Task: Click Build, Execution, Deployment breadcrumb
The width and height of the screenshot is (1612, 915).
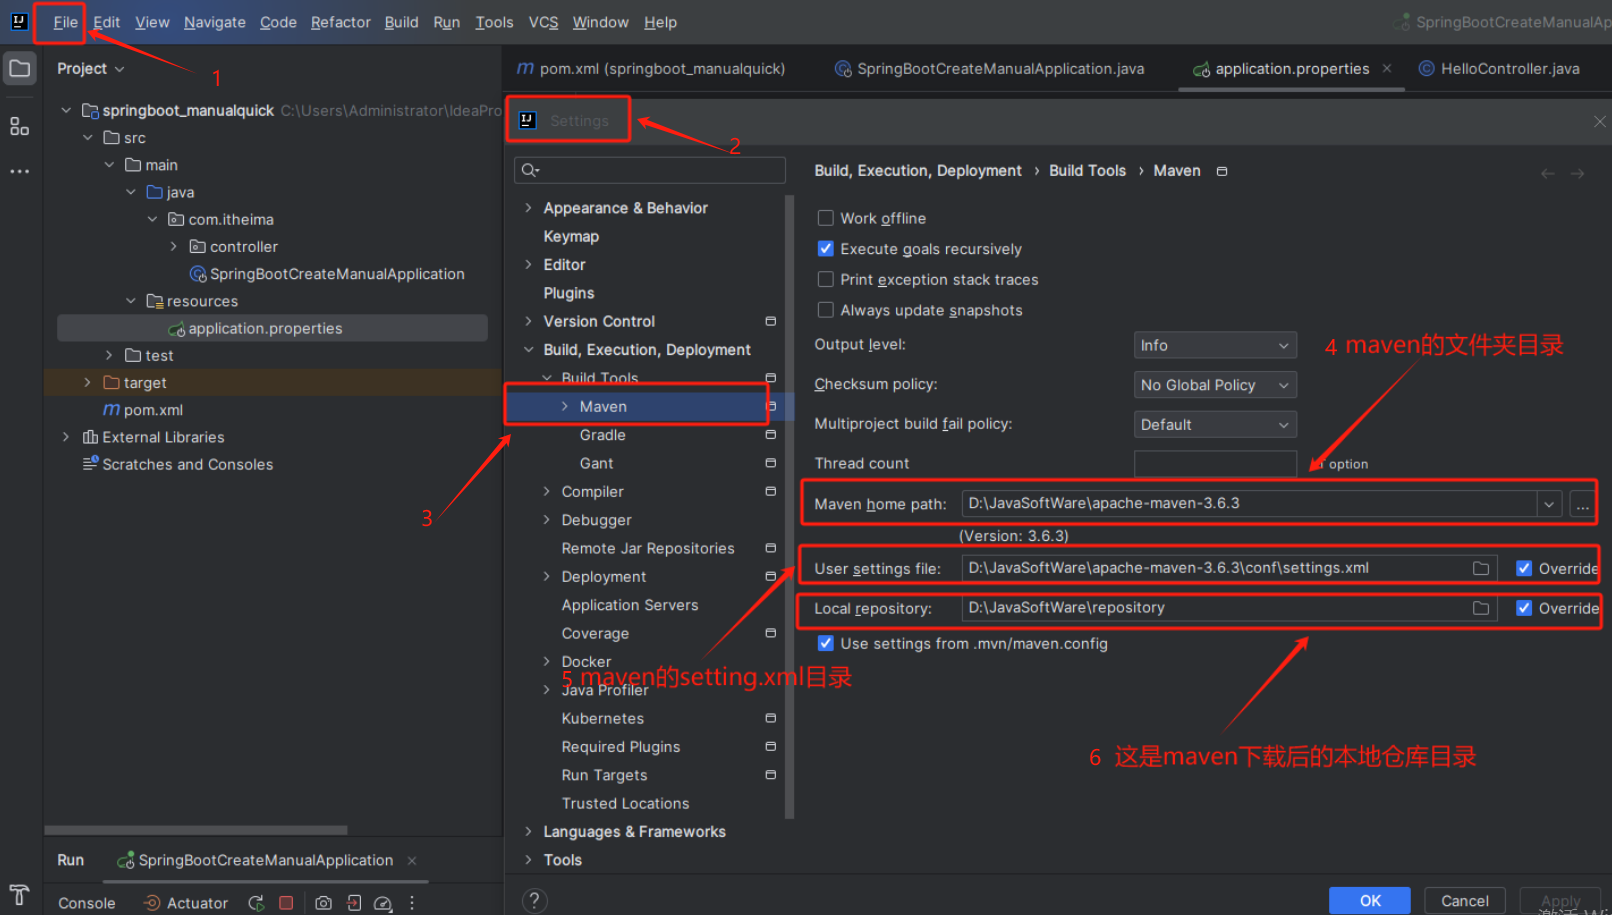Action: [918, 171]
